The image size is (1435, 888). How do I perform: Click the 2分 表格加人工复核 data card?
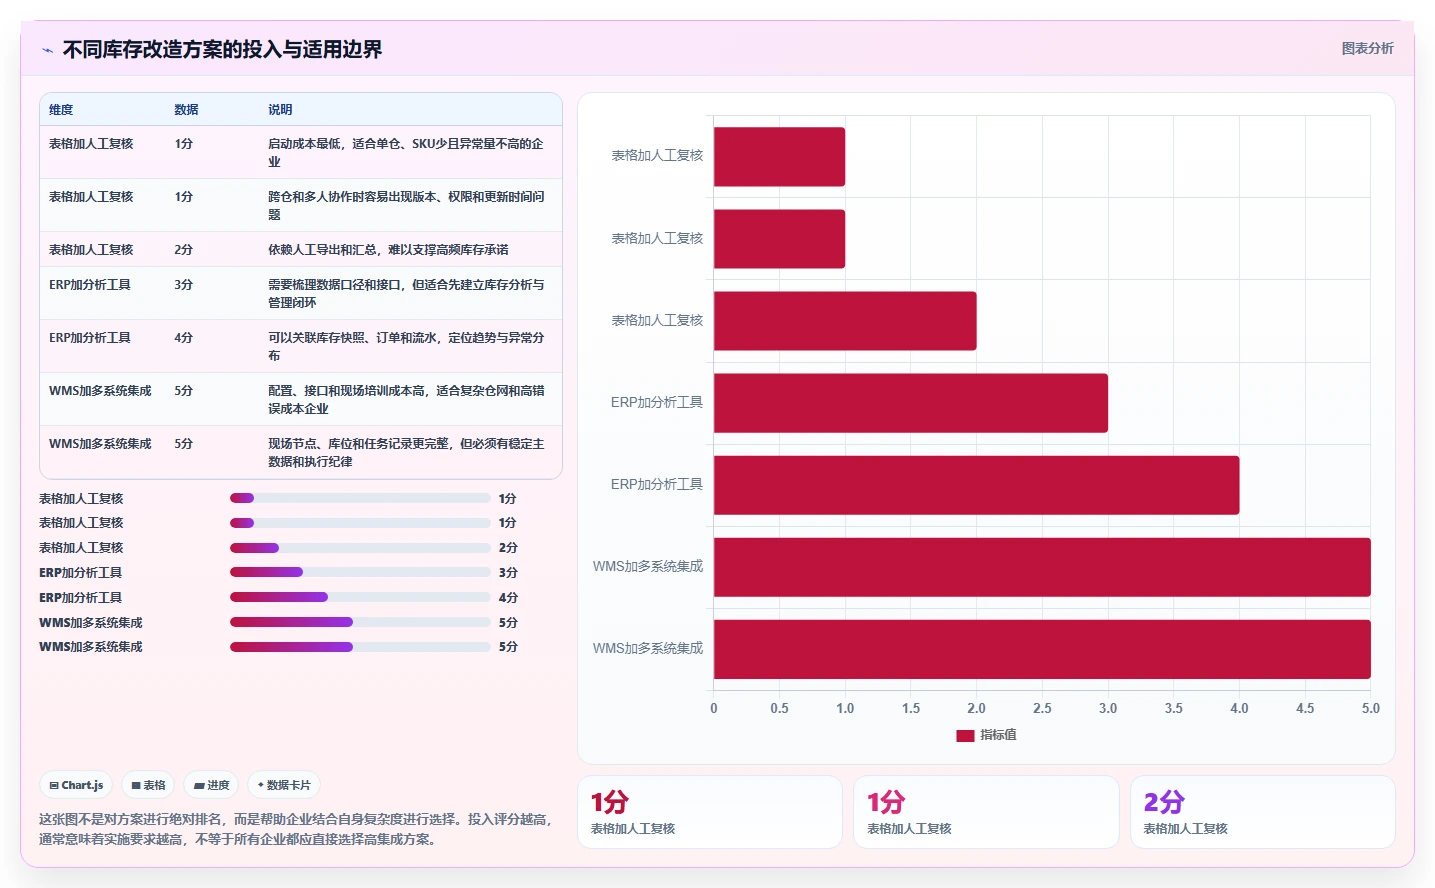click(1263, 812)
